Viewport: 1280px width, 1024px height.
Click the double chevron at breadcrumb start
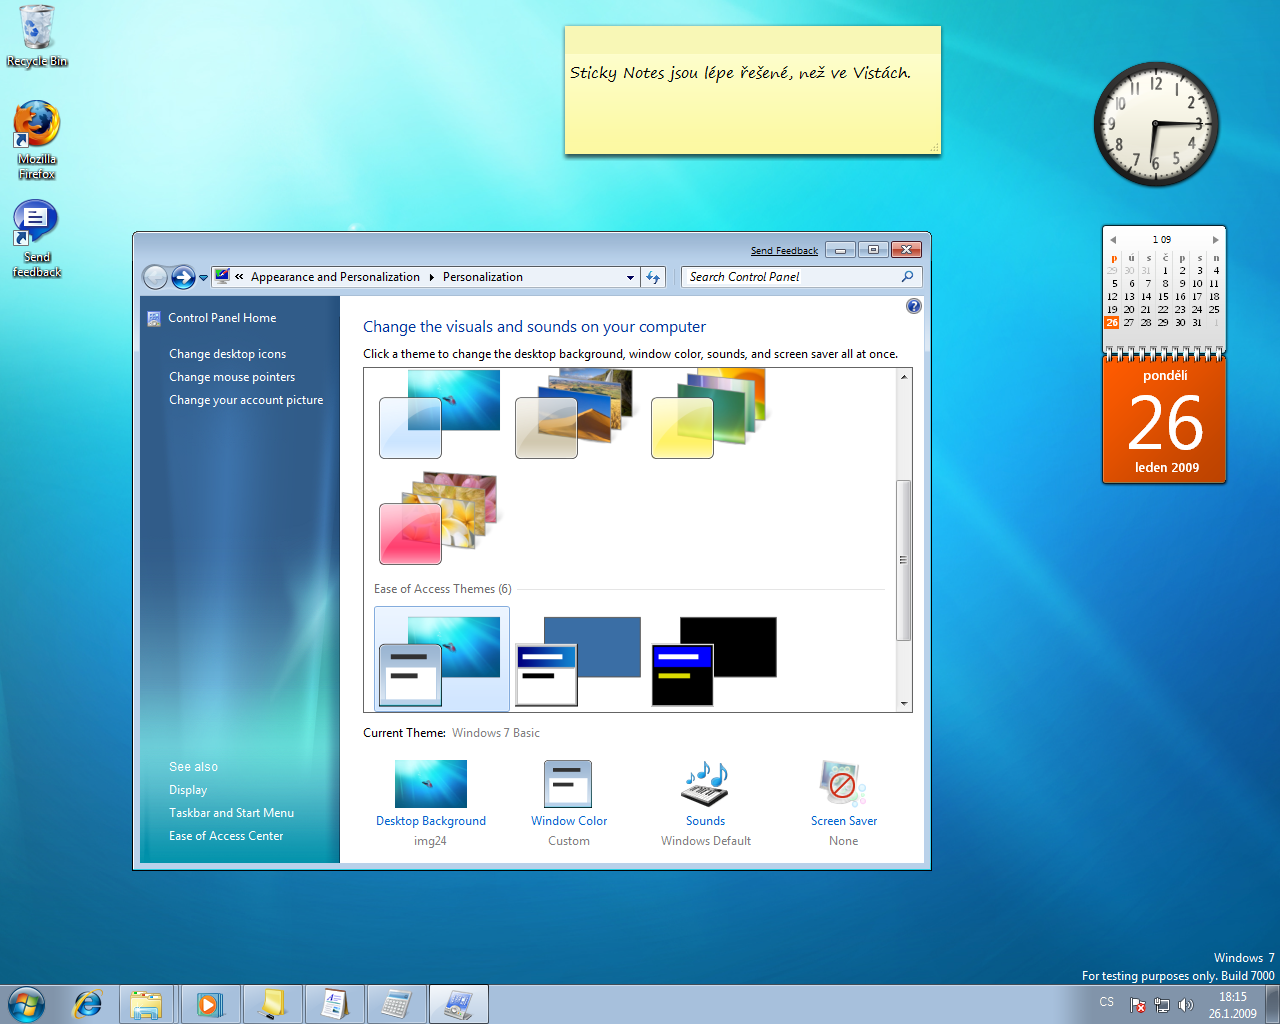tap(240, 277)
